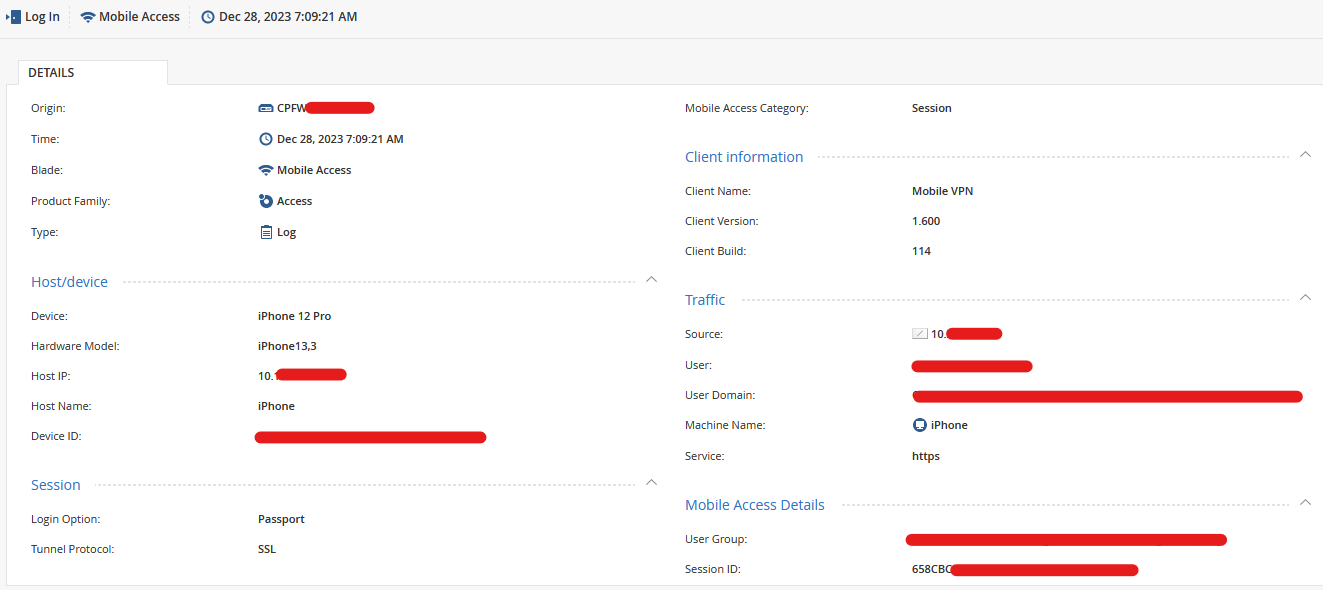Click the wifi icon in the Blade row
Screen dimensions: 1323x590
click(x=266, y=170)
